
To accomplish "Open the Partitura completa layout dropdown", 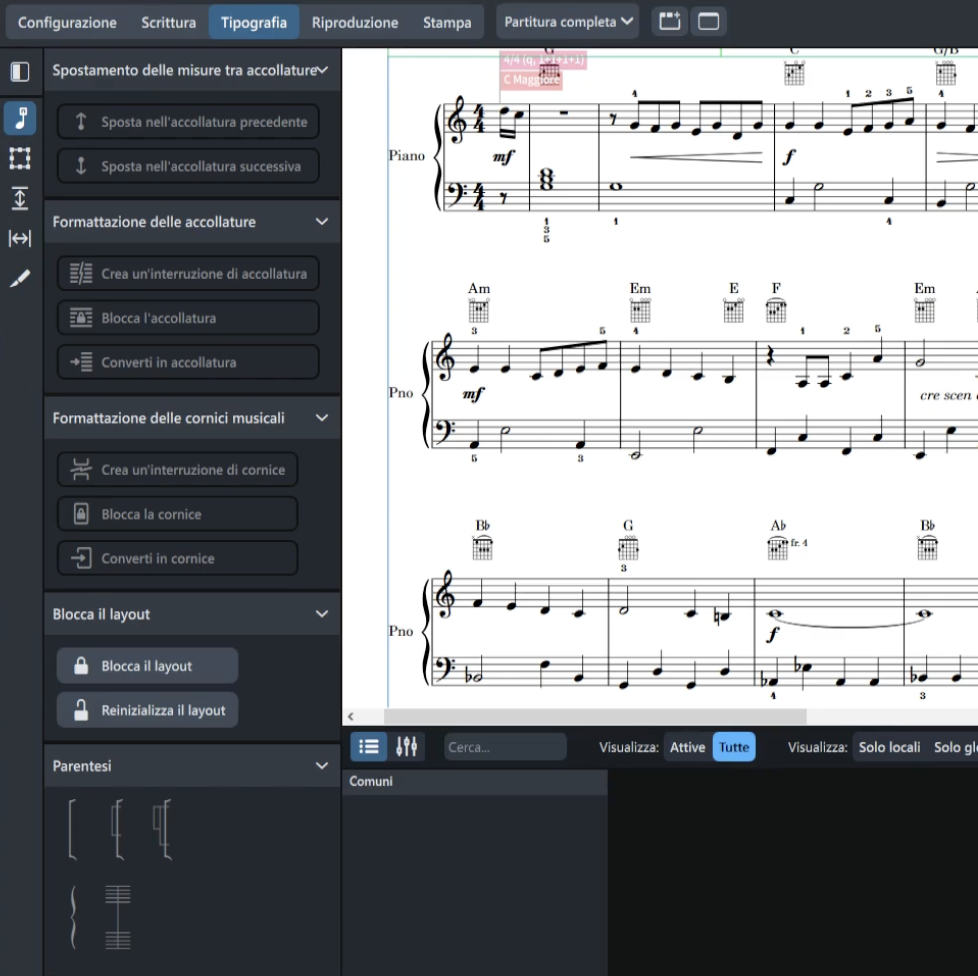I will click(x=567, y=22).
